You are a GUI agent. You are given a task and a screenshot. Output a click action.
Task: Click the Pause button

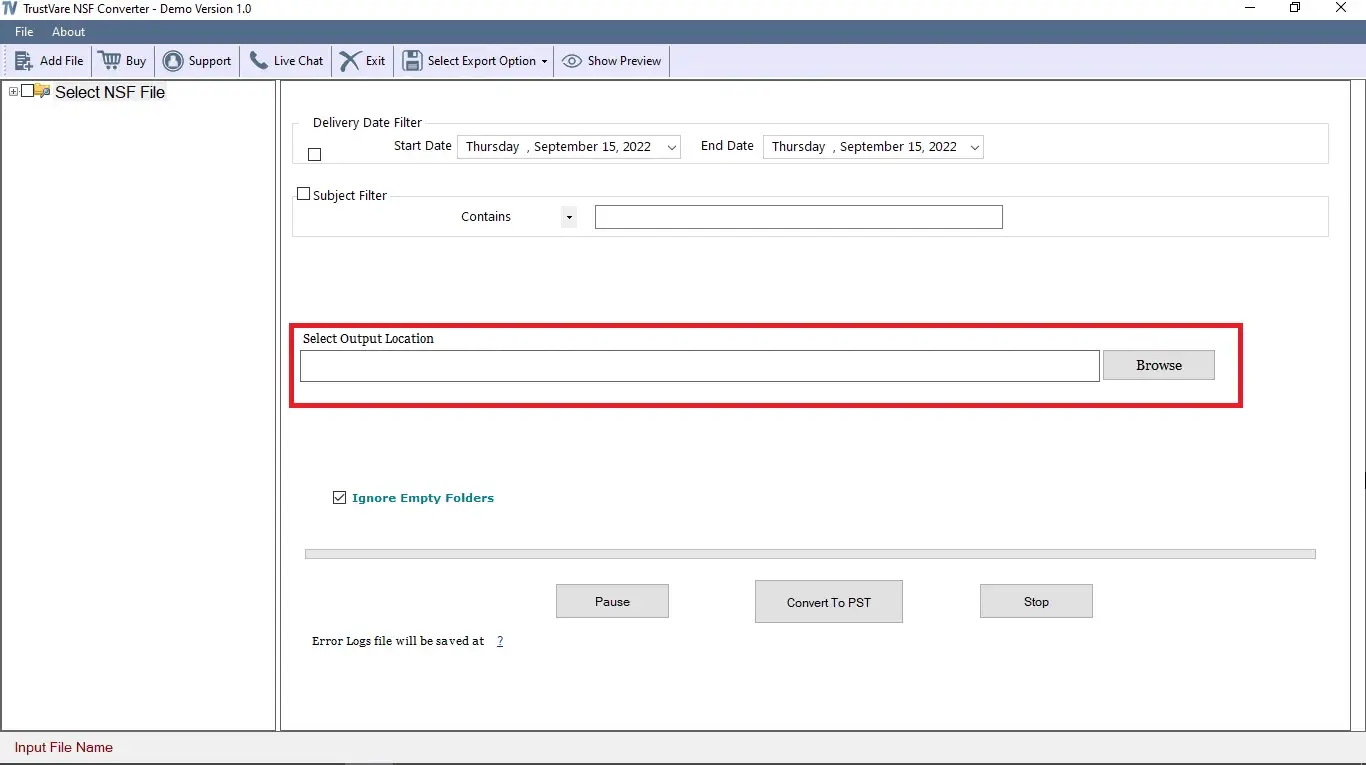[x=612, y=602]
